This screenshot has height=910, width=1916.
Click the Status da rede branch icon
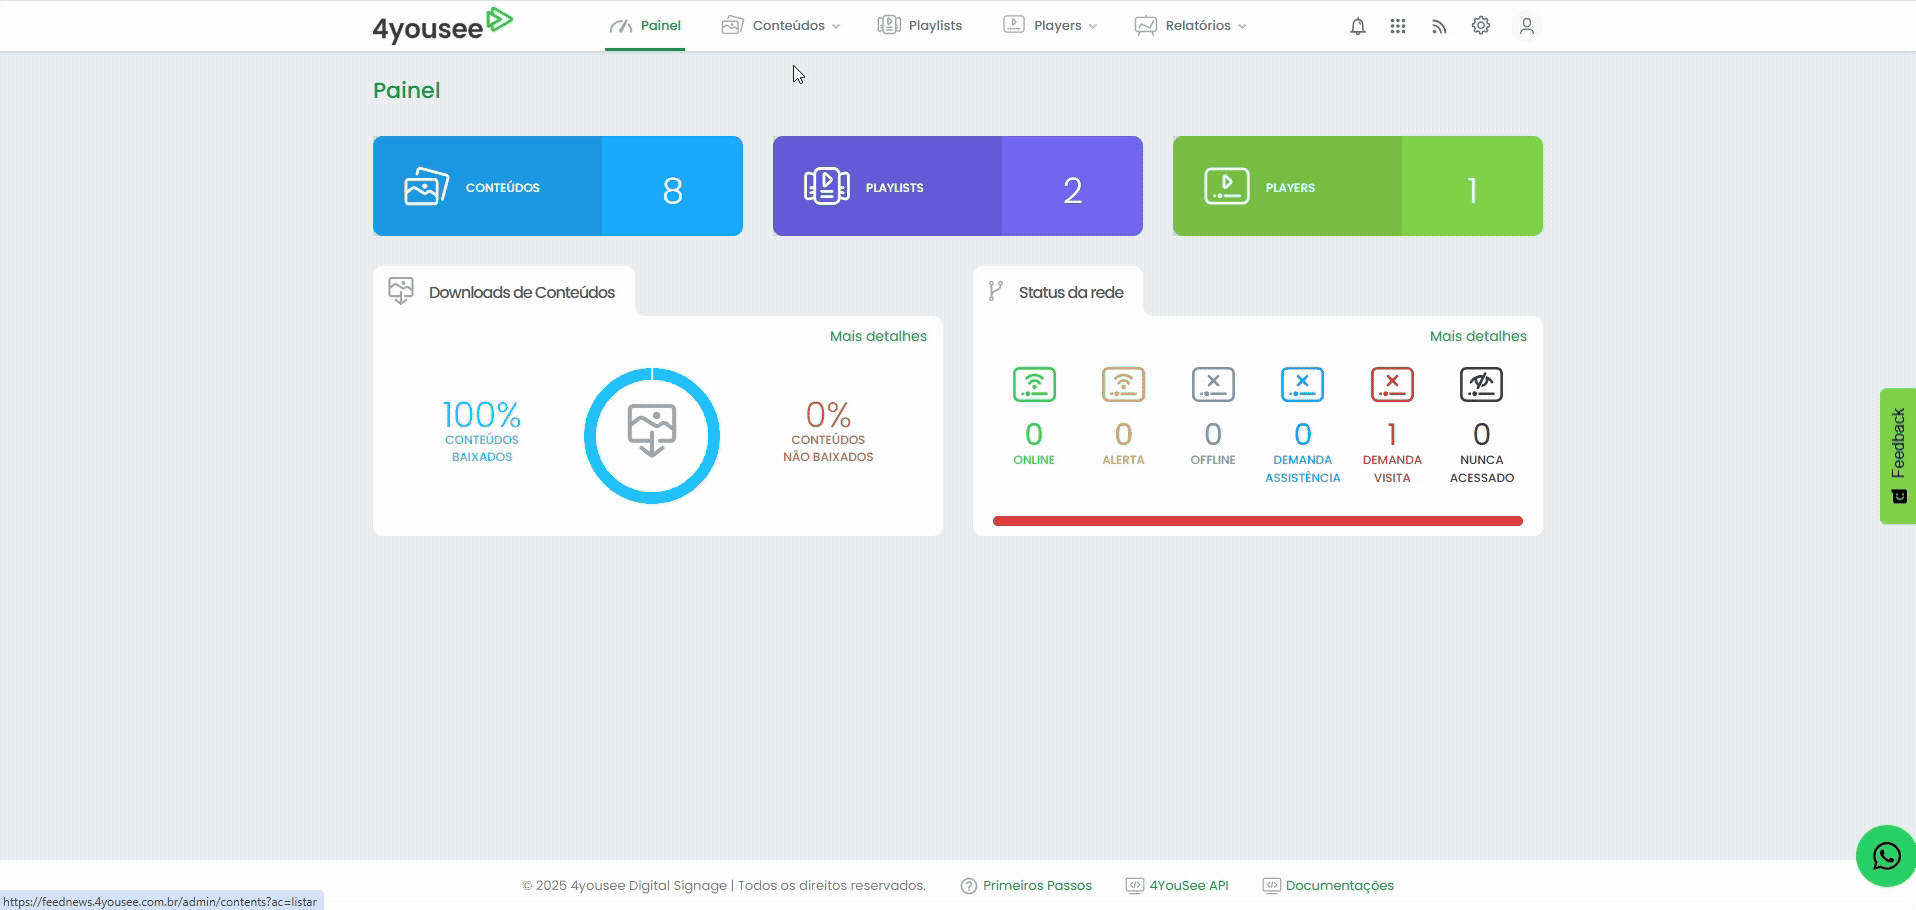pos(995,291)
